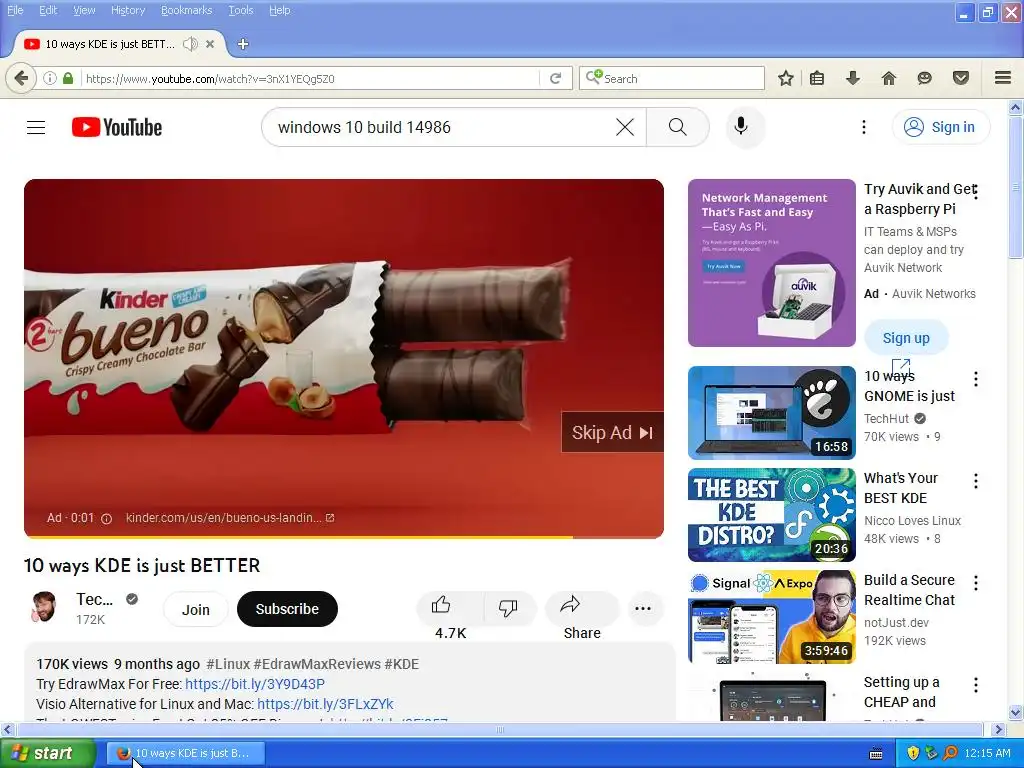
Task: Open the History menu
Action: point(127,10)
